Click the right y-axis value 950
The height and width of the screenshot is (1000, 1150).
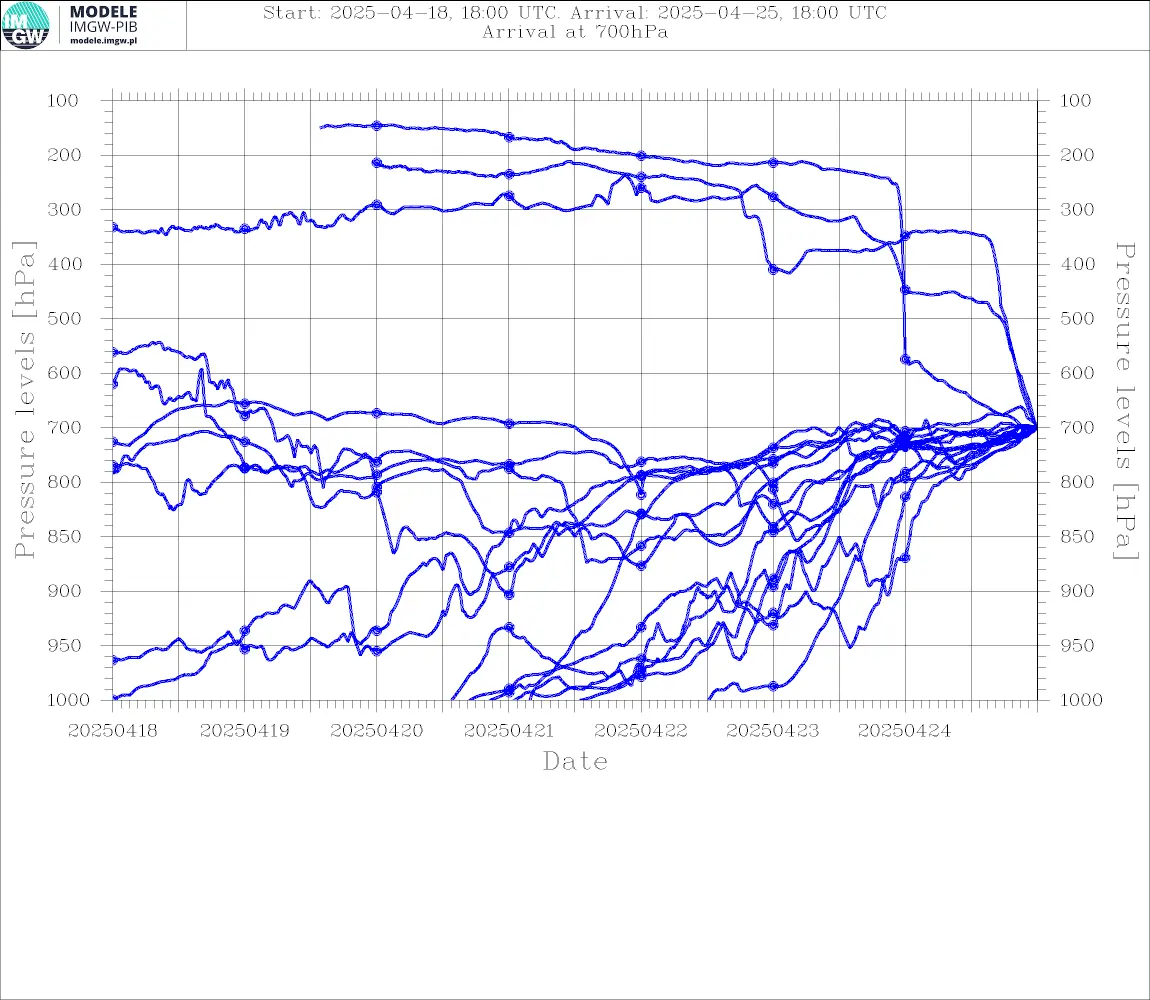pyautogui.click(x=1076, y=646)
